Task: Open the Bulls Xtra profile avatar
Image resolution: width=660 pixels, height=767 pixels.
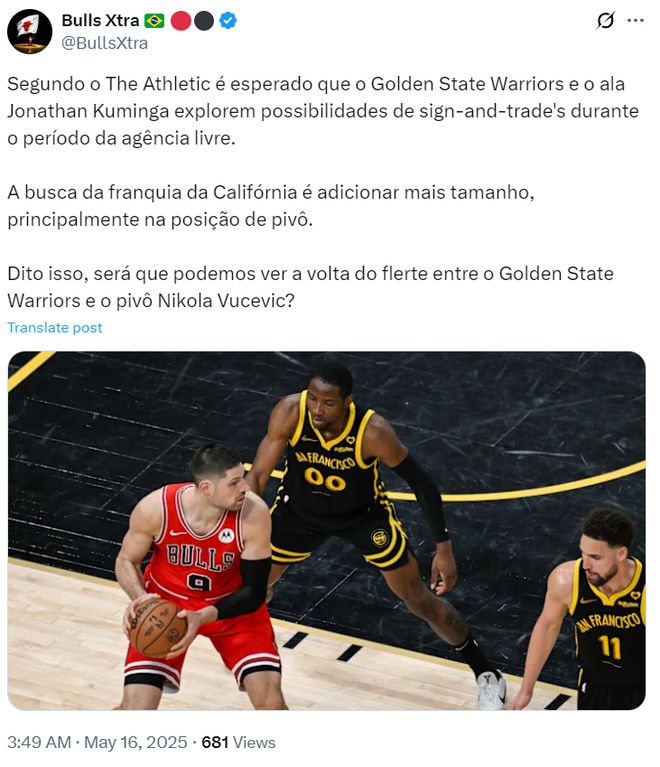Action: point(29,32)
